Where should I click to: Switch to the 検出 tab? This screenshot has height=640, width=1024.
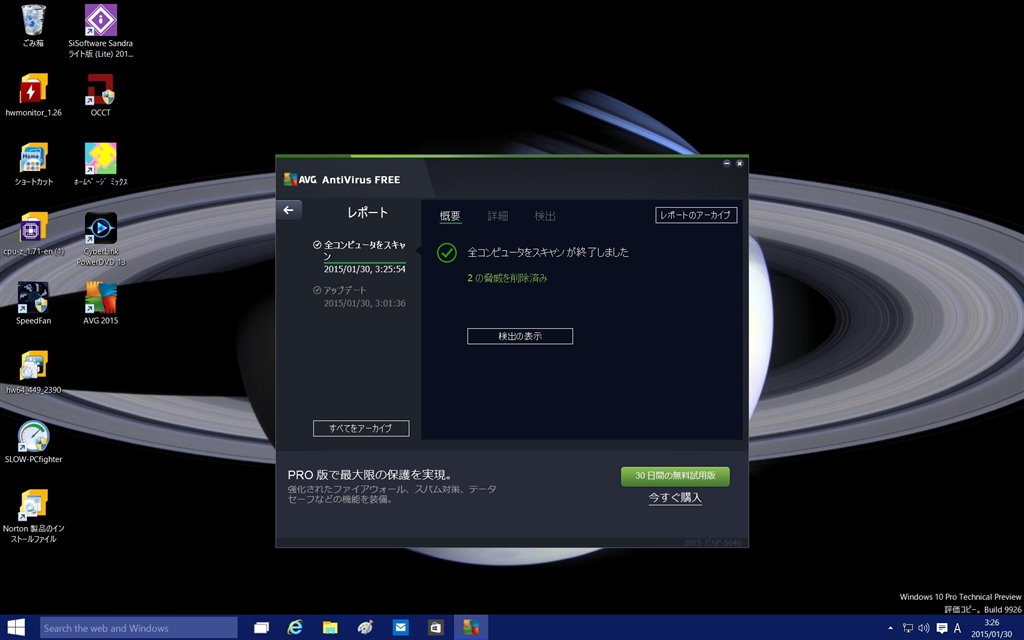coord(545,216)
